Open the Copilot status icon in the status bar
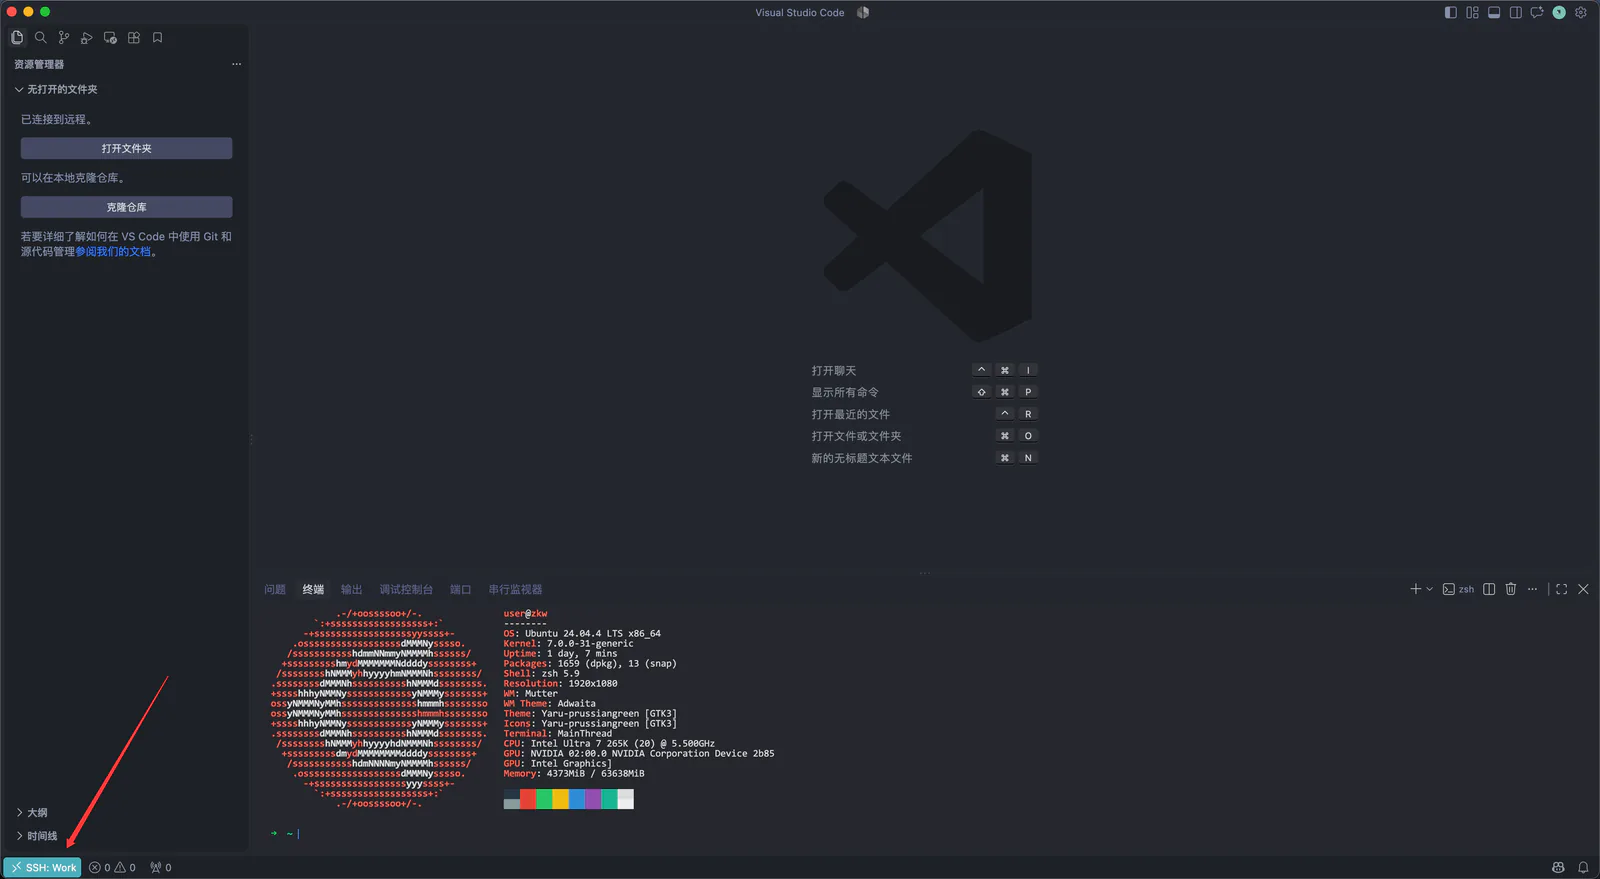 point(1558,867)
